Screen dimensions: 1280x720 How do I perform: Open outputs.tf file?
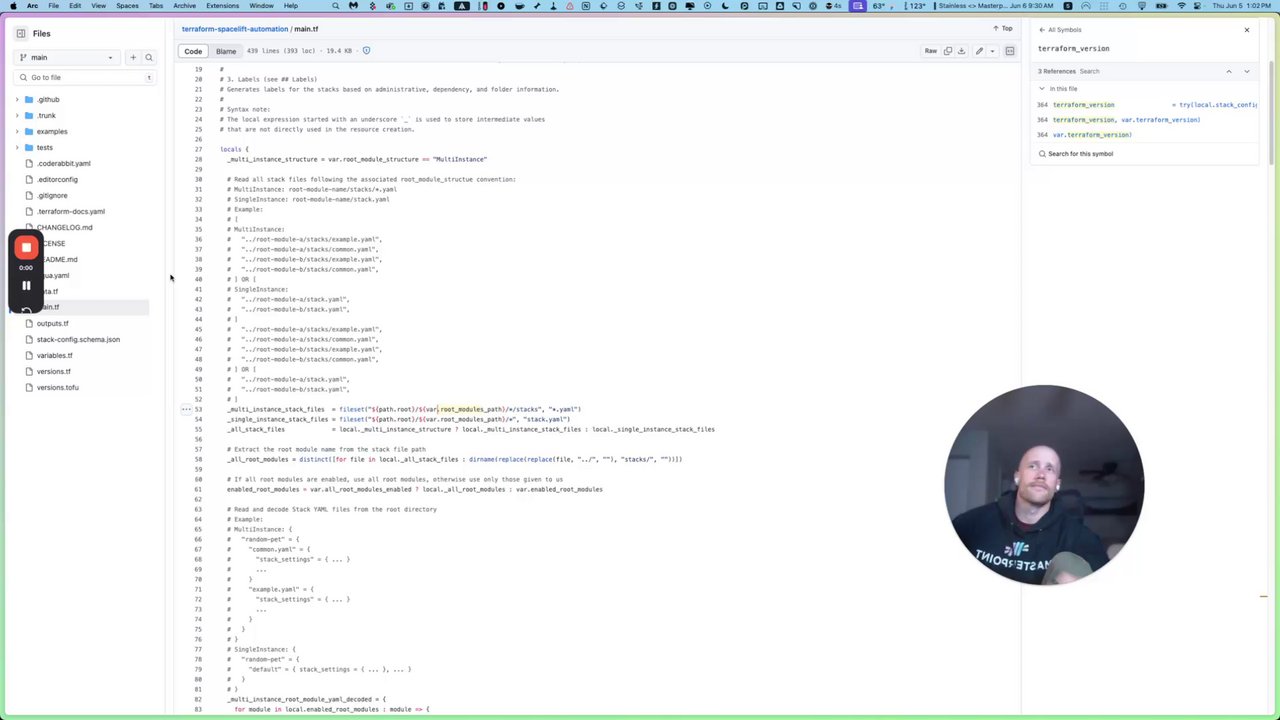coord(53,323)
